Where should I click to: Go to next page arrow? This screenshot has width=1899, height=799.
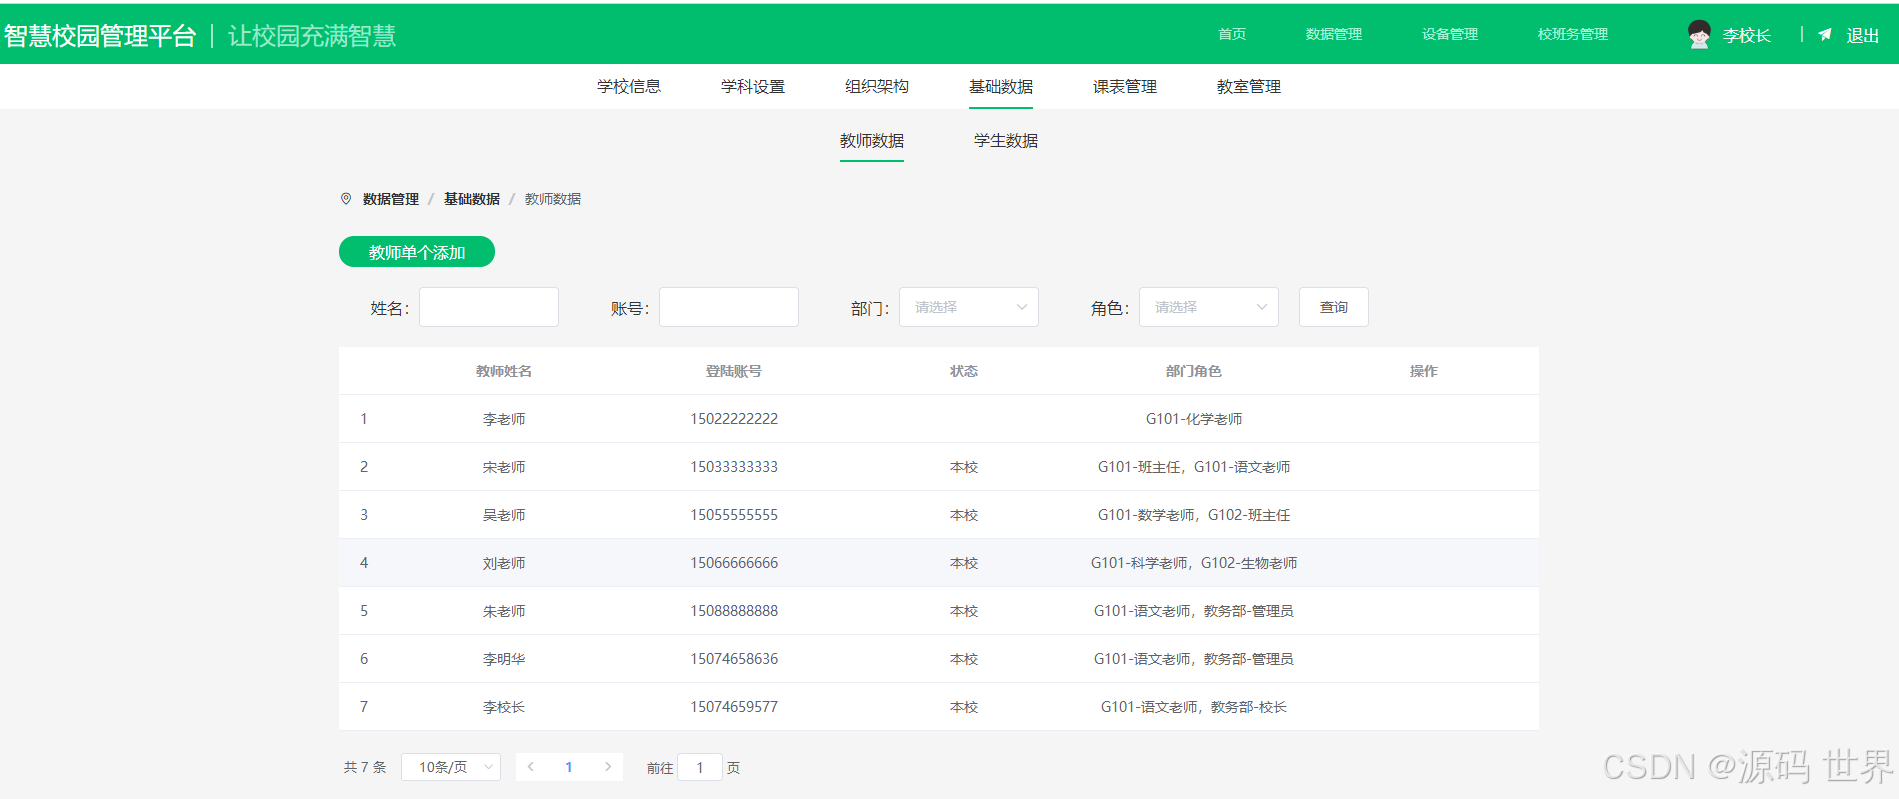(607, 767)
